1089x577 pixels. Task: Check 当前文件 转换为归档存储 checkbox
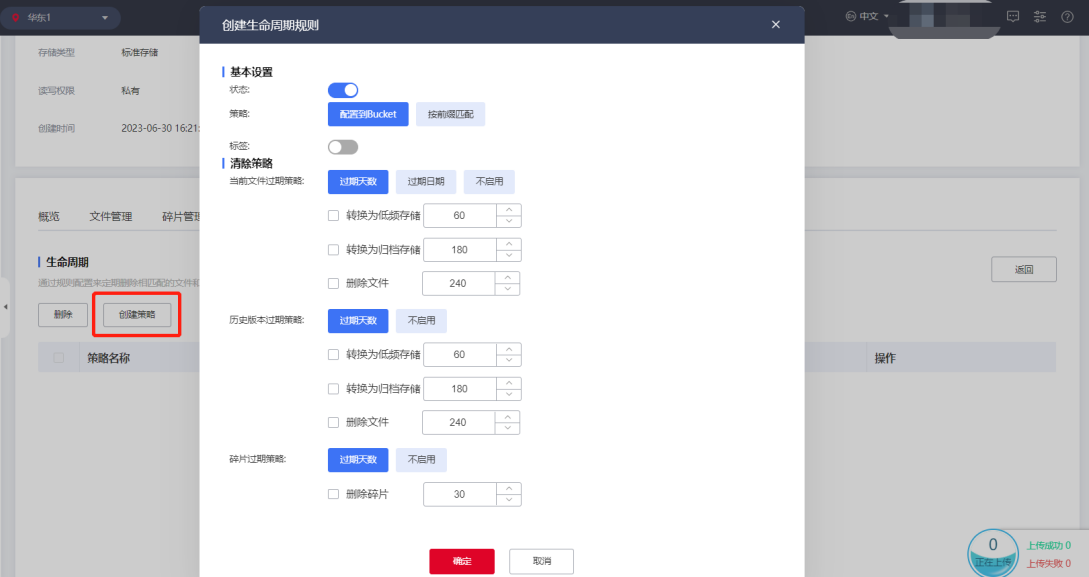(334, 249)
